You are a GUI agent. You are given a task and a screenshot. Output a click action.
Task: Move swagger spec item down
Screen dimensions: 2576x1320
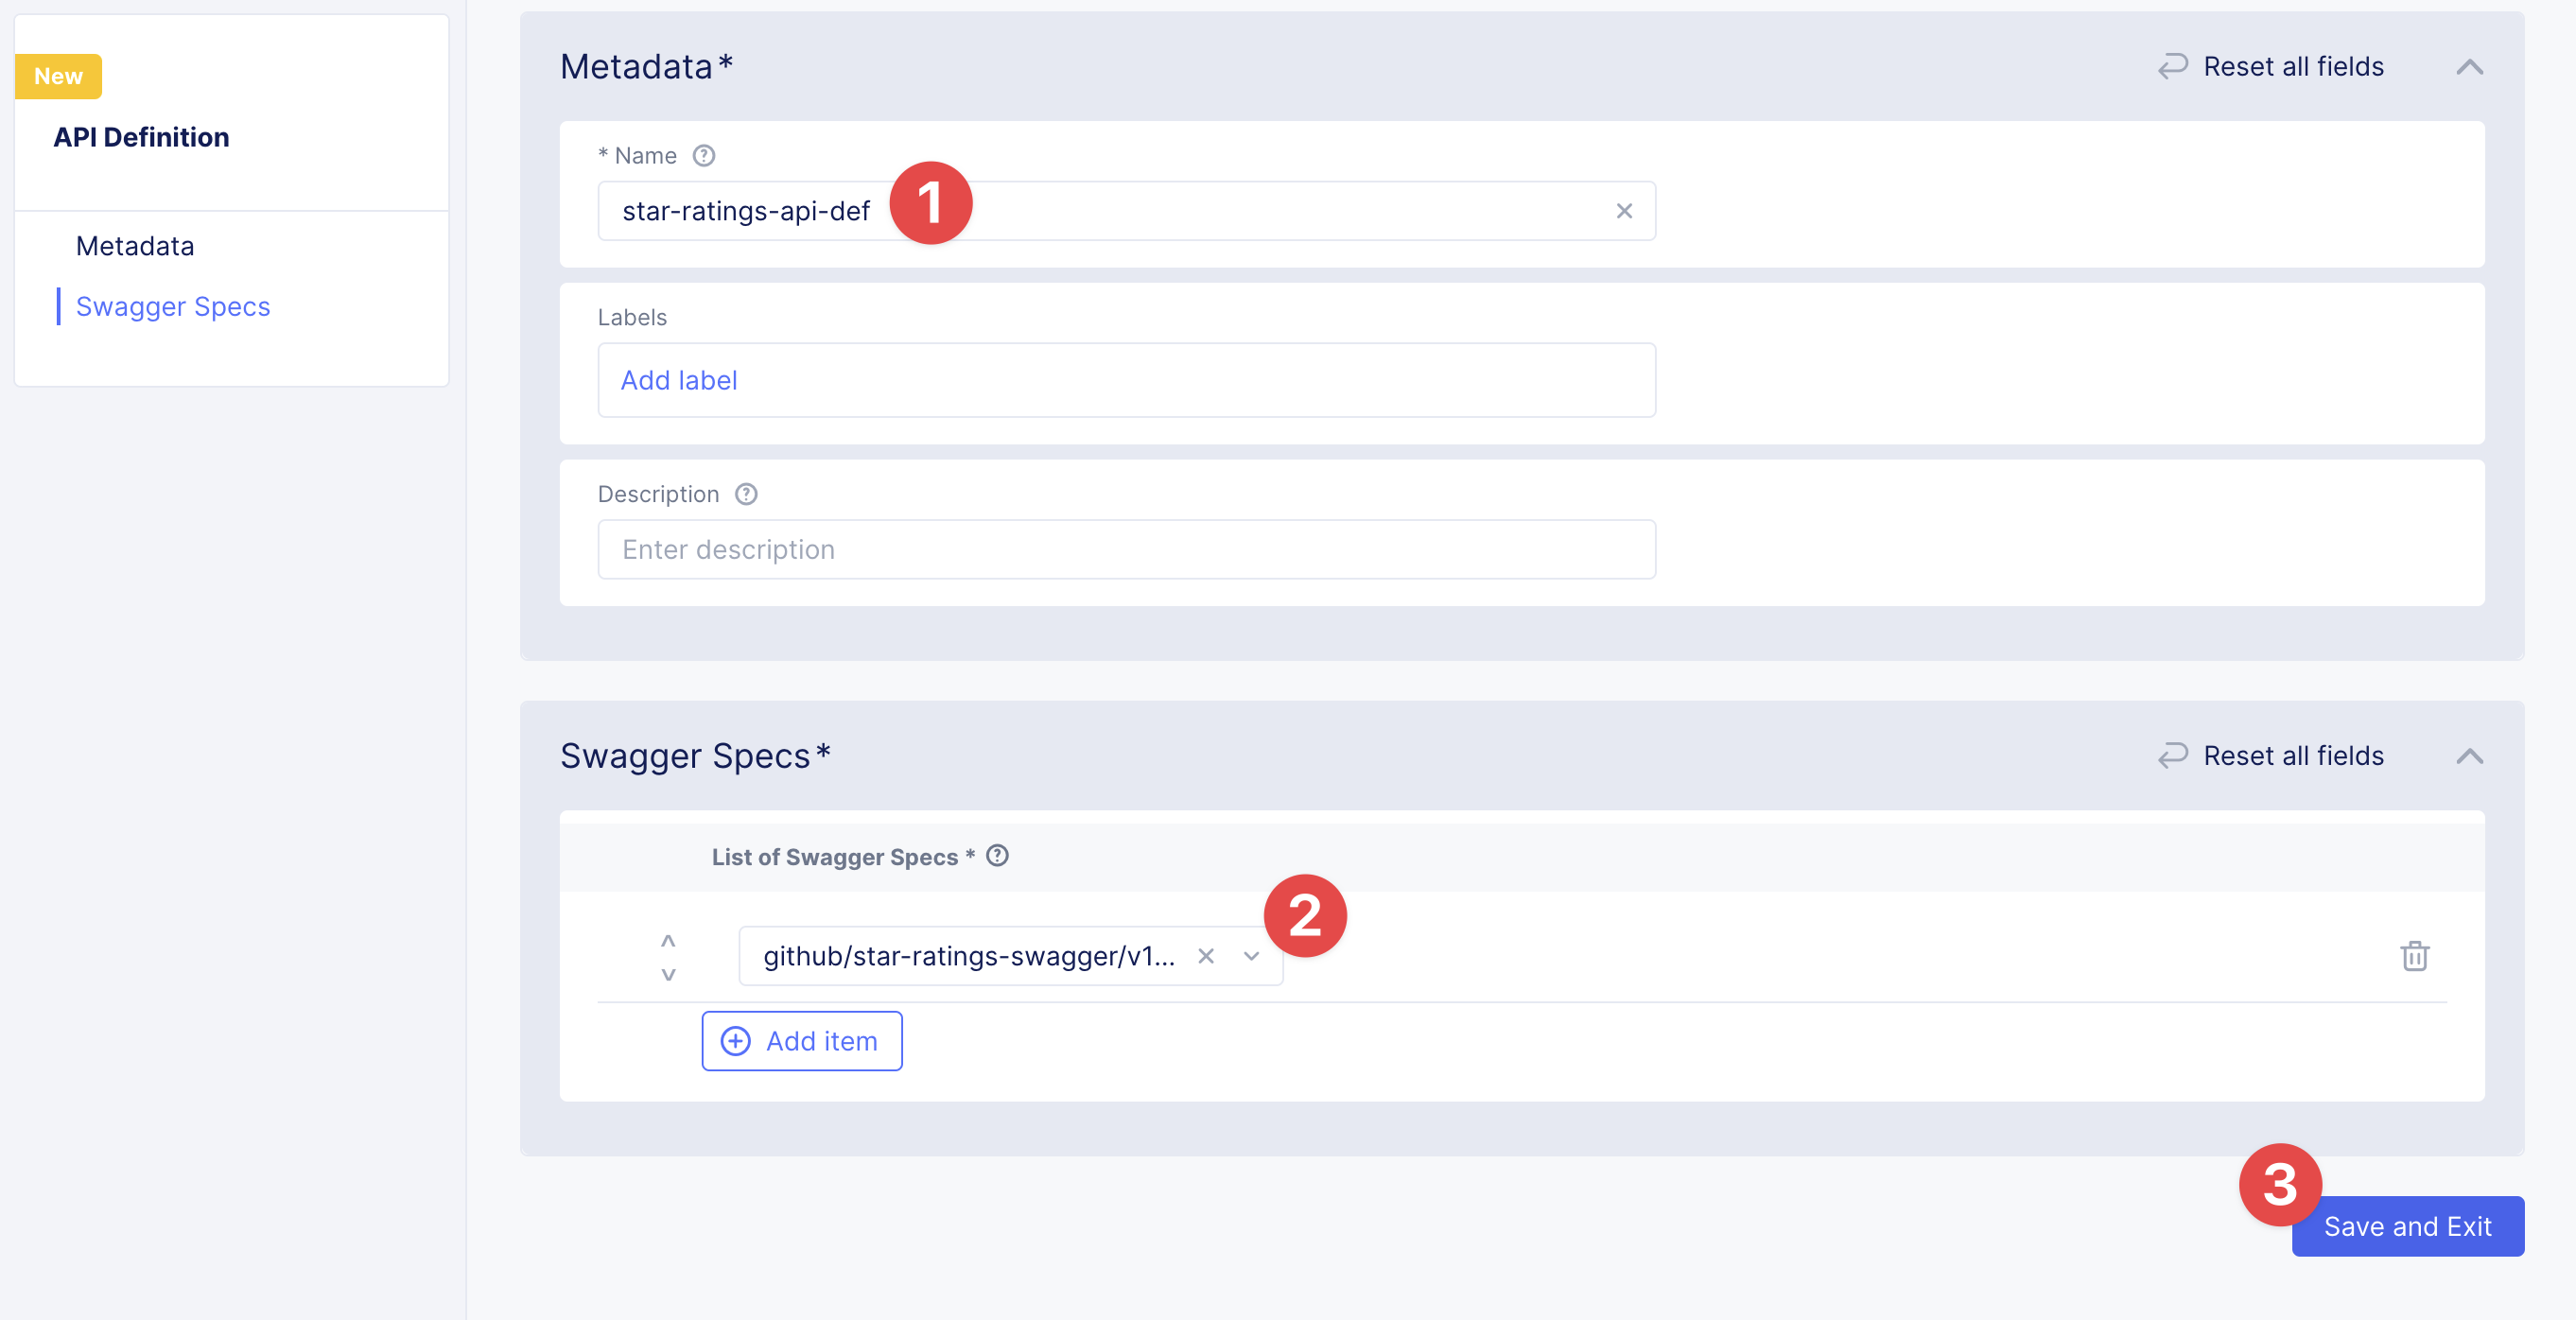coord(668,974)
